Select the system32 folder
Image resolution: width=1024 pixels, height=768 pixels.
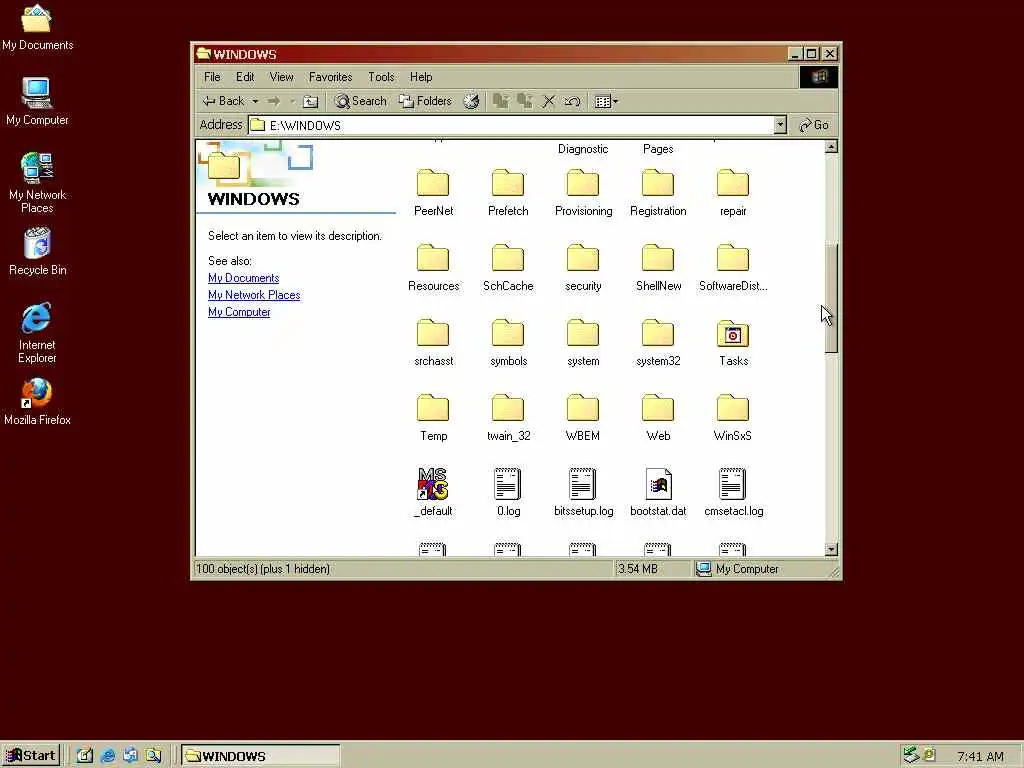658,342
